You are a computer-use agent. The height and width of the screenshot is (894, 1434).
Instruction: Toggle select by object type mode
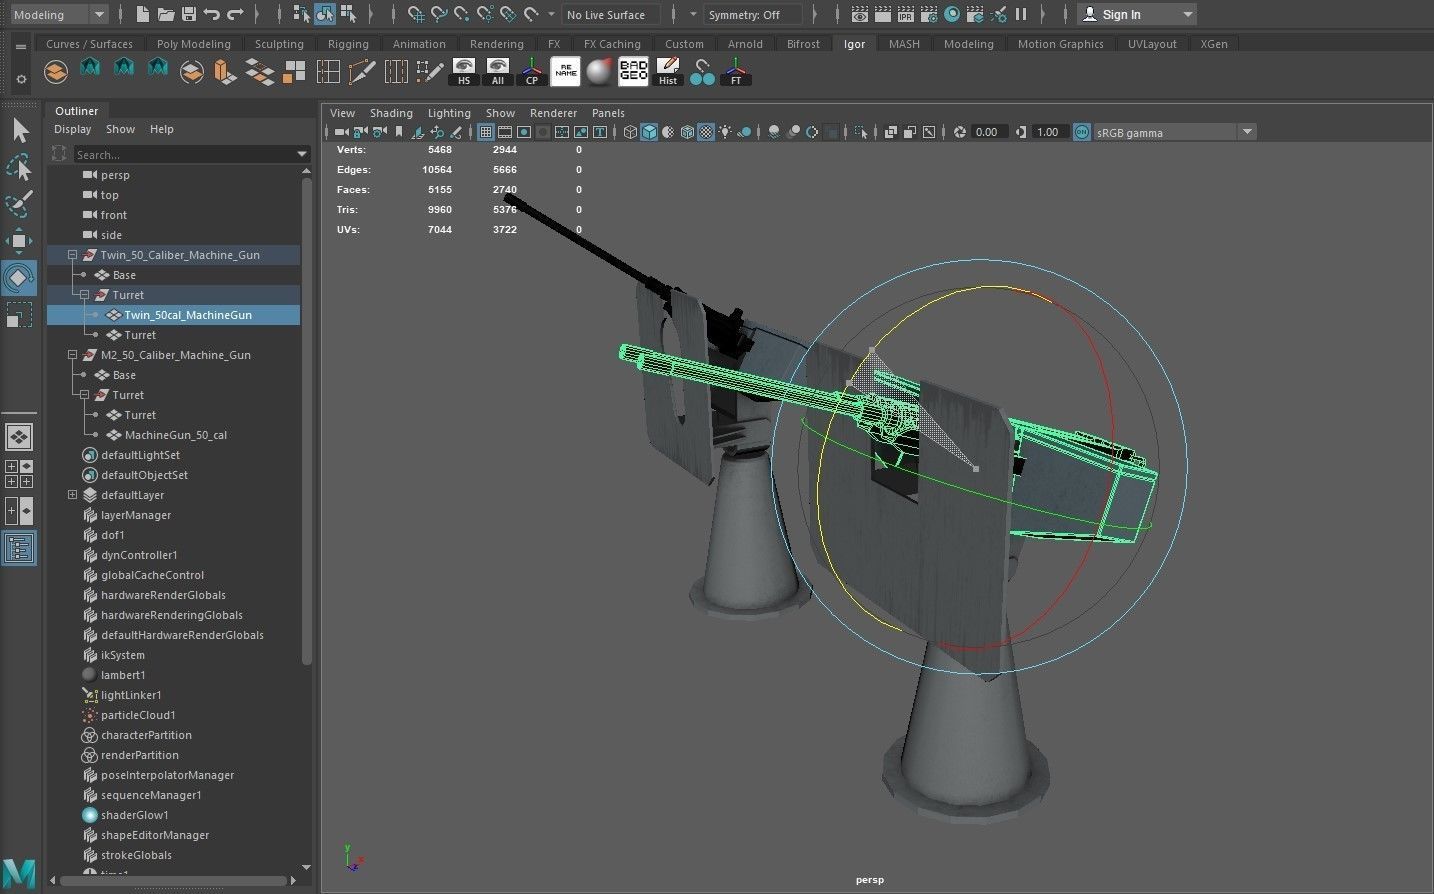pyautogui.click(x=325, y=14)
